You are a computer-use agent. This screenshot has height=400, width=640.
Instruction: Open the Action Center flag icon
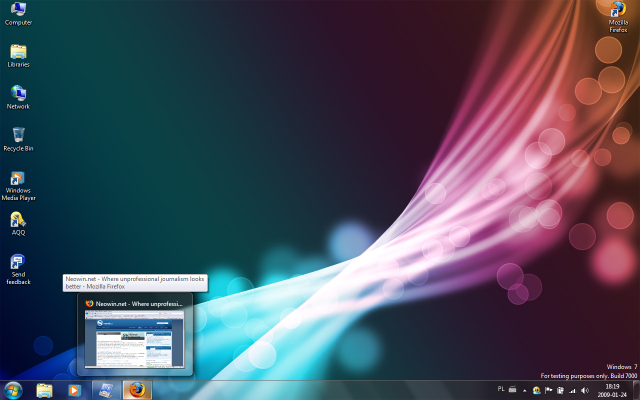(x=549, y=391)
